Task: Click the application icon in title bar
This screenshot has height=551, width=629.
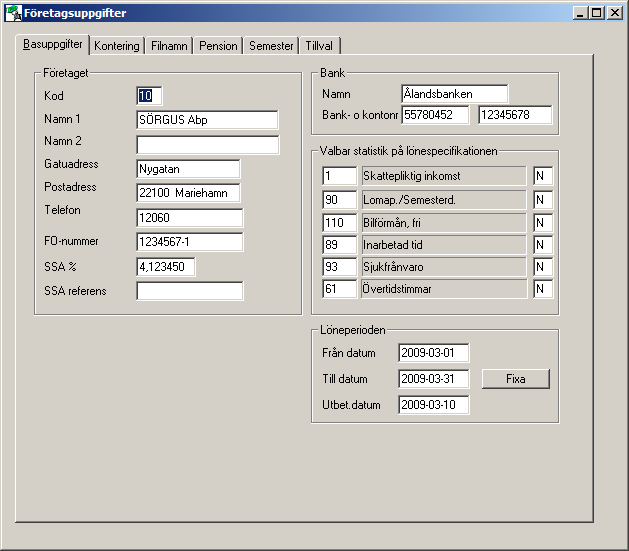Action: [14, 13]
